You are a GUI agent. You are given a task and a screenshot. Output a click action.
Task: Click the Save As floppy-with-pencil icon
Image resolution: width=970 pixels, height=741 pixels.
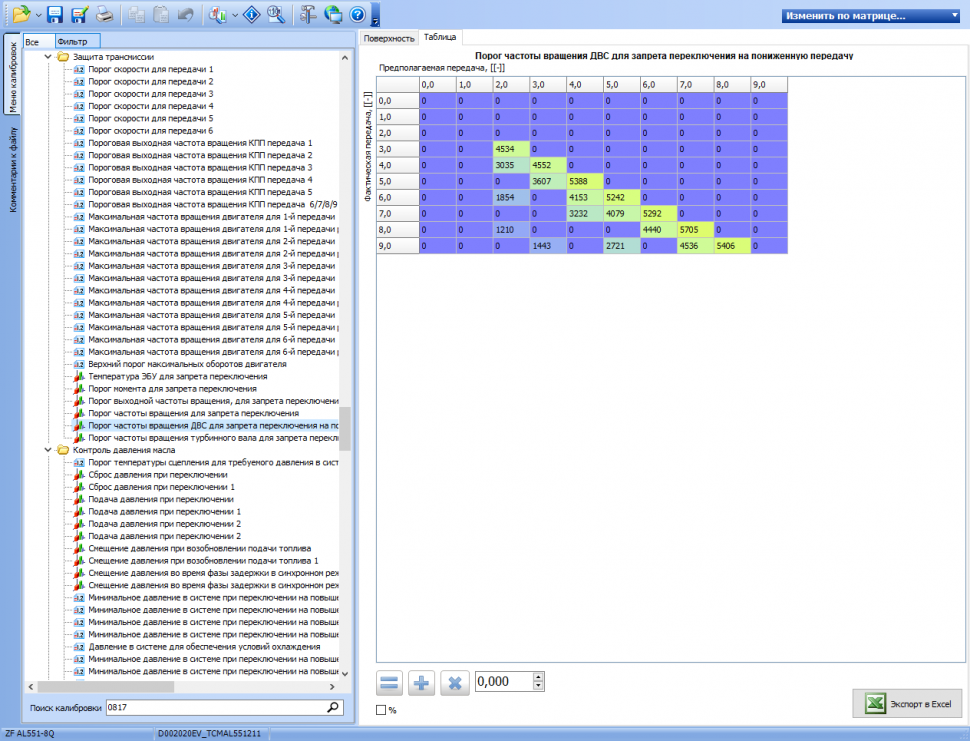[79, 14]
